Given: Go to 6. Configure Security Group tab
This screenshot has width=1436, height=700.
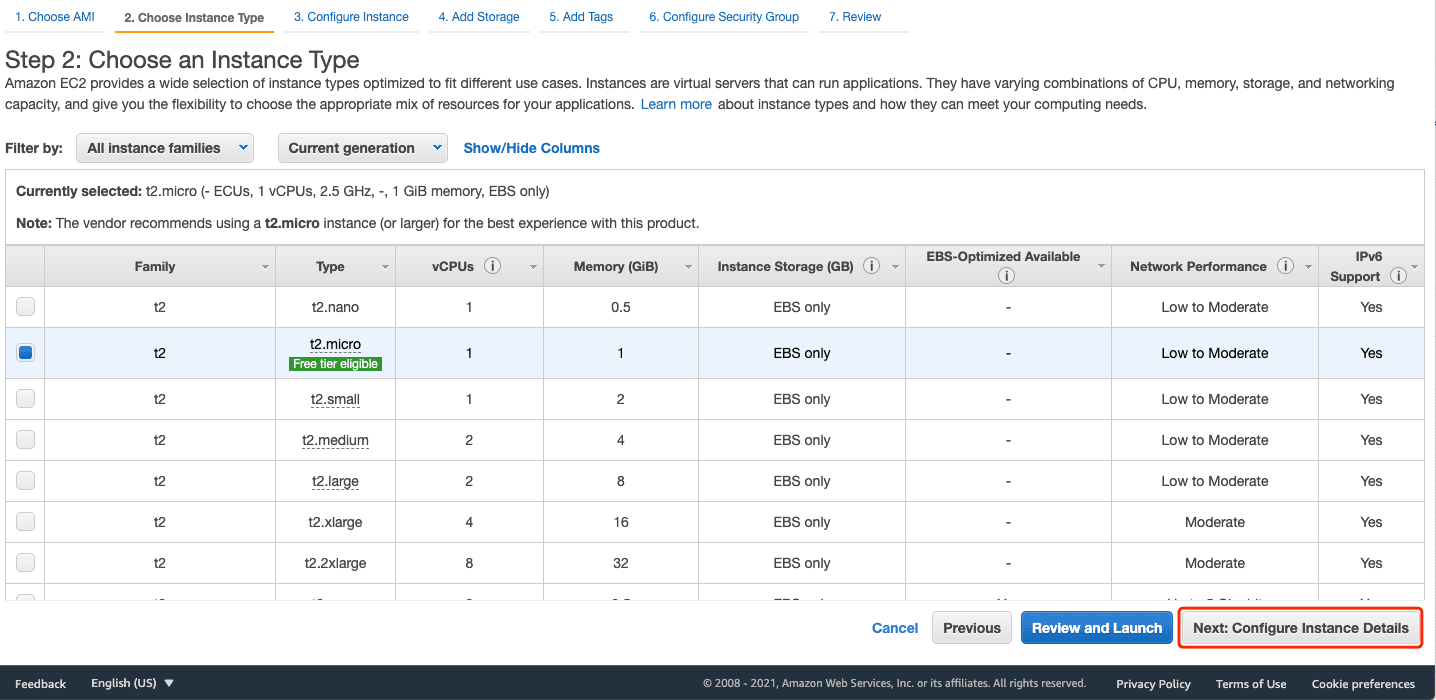Looking at the screenshot, I should tap(724, 17).
